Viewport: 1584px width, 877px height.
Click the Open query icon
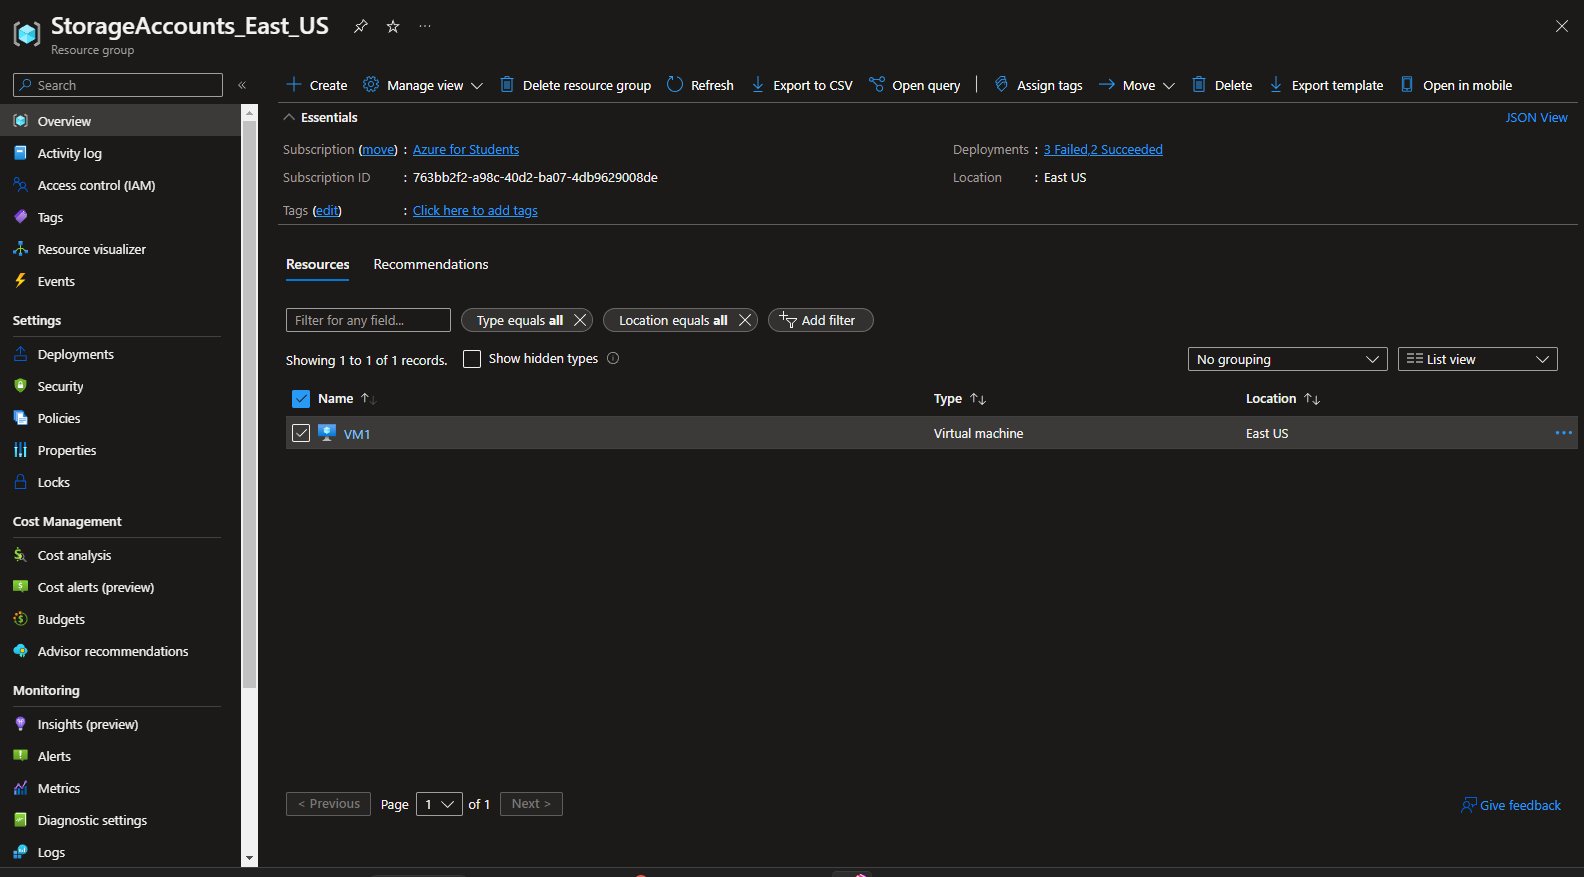point(877,85)
